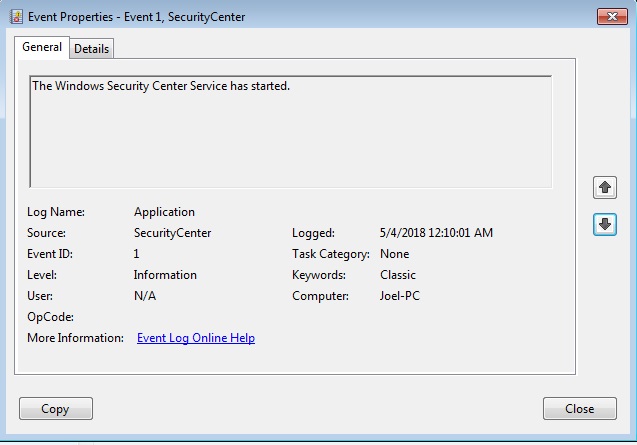Click the Event Properties title bar icon
Viewport: 637px width, 445px height.
point(16,17)
